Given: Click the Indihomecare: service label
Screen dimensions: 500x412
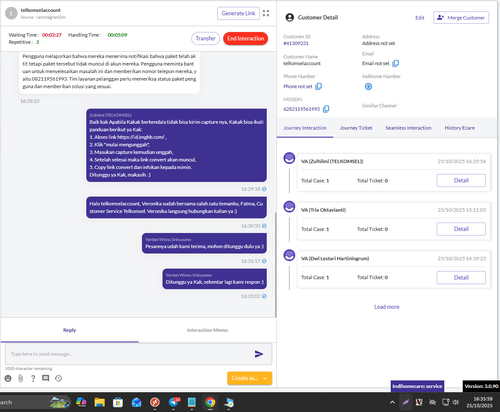Looking at the screenshot, I should click(417, 386).
